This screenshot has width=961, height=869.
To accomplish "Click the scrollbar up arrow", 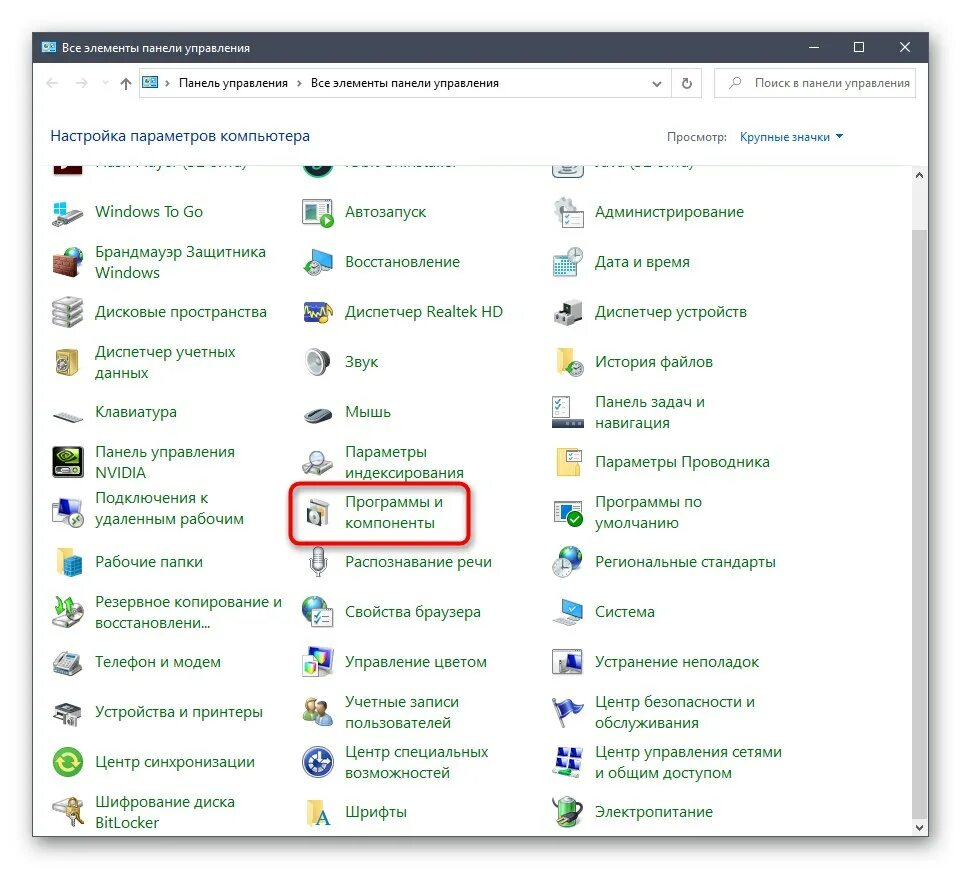I will pos(919,175).
